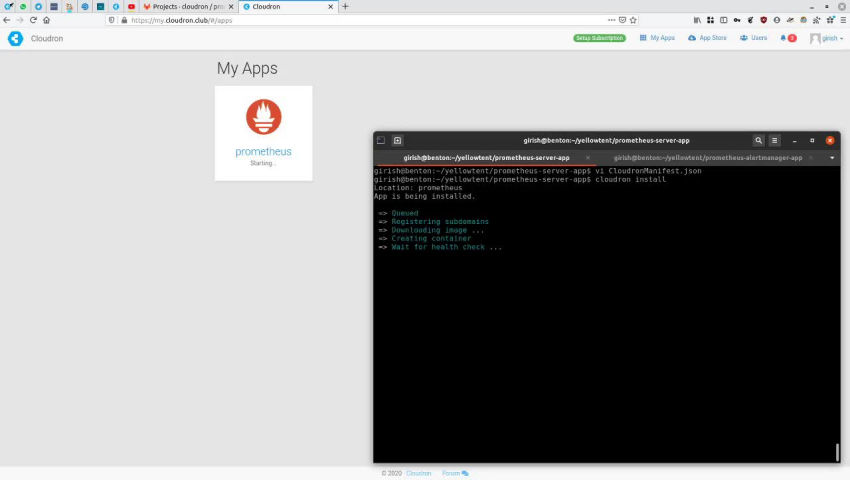Open a new browser tab

pyautogui.click(x=346, y=6)
